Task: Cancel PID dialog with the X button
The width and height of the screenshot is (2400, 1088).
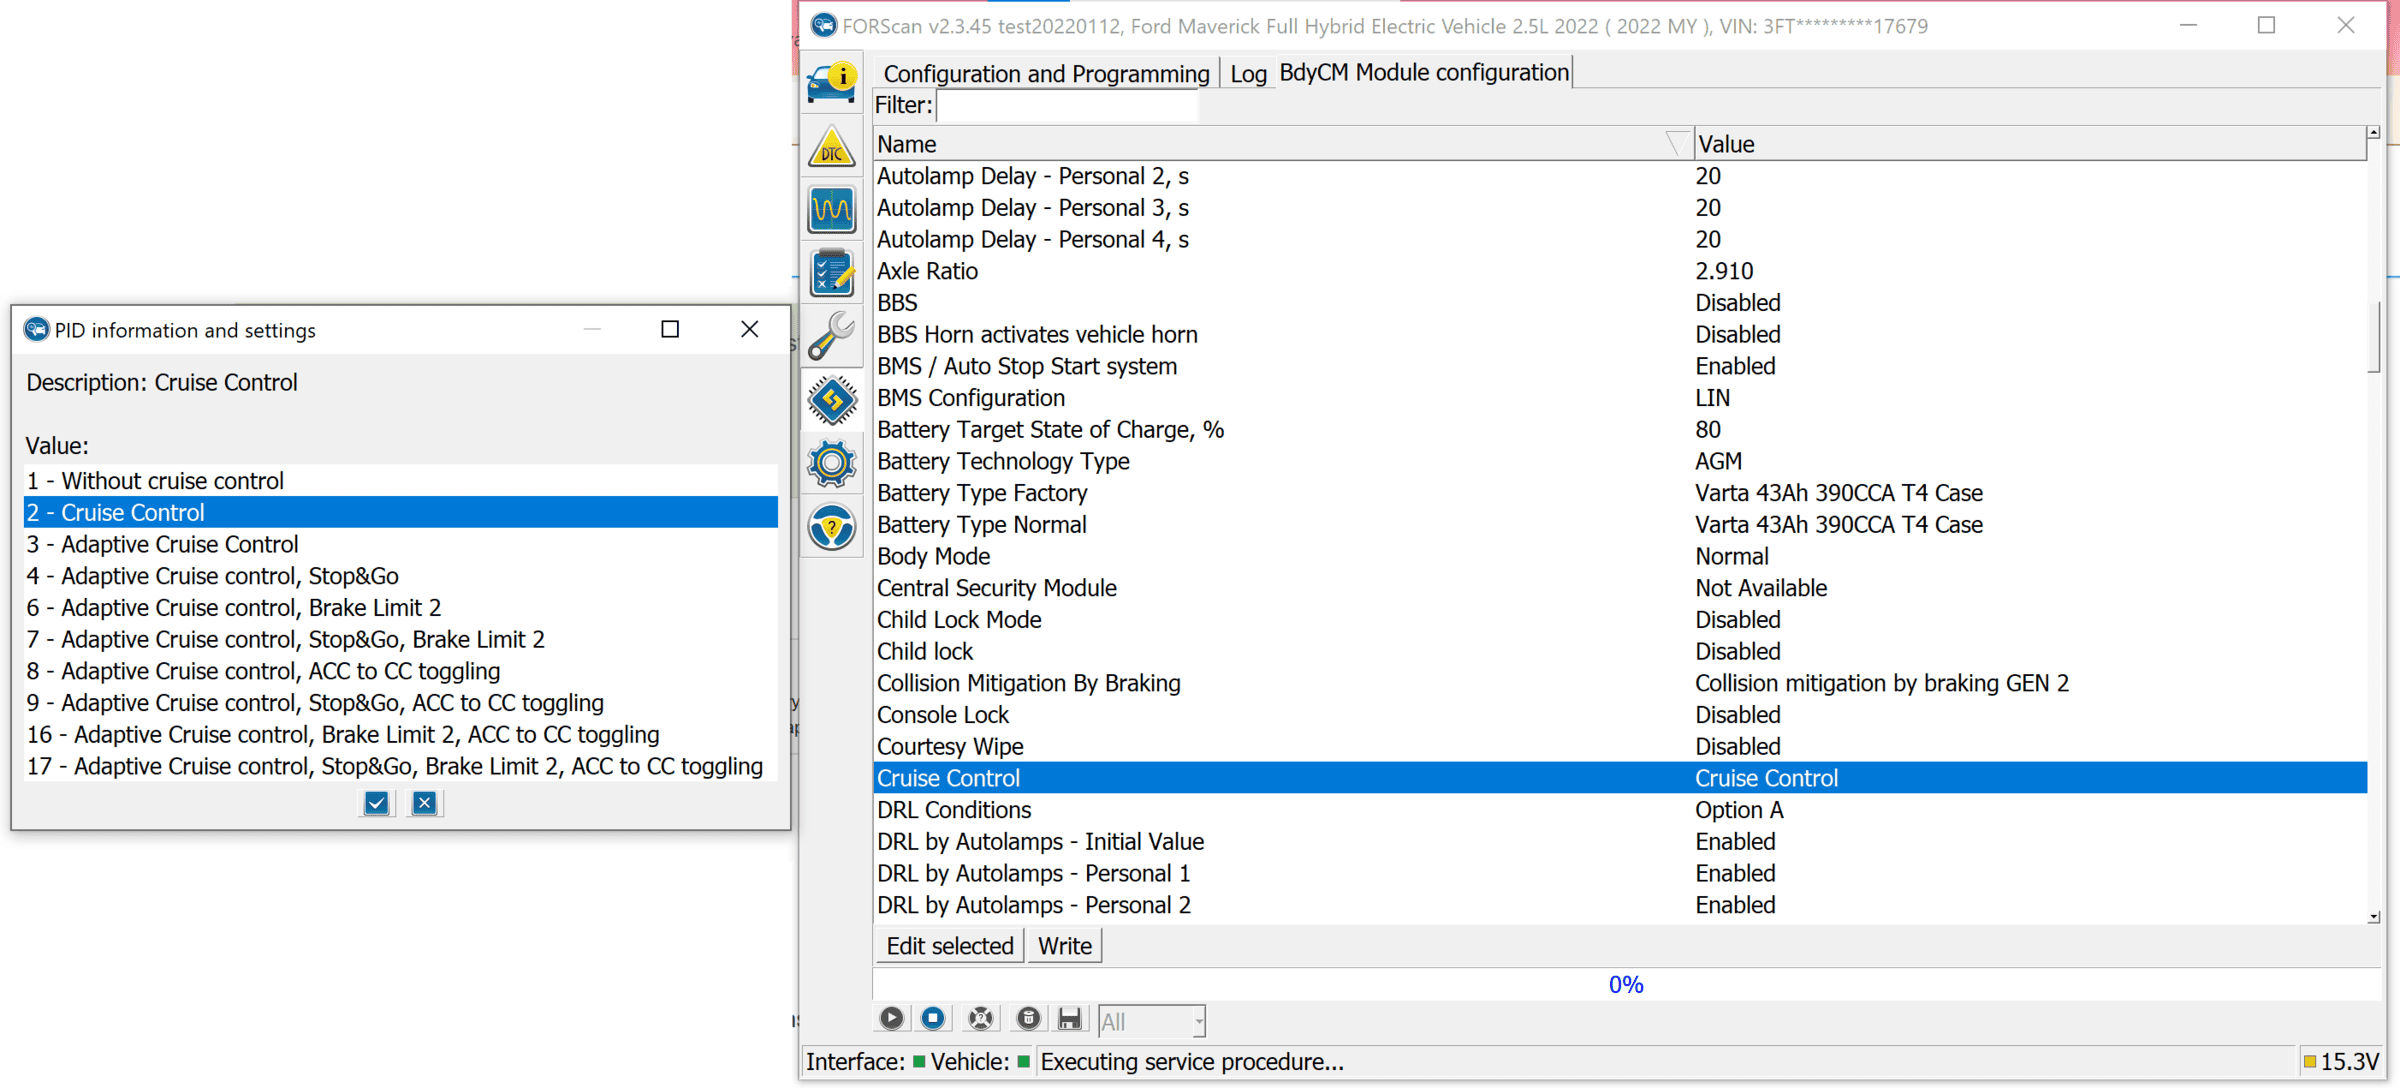Action: [424, 803]
